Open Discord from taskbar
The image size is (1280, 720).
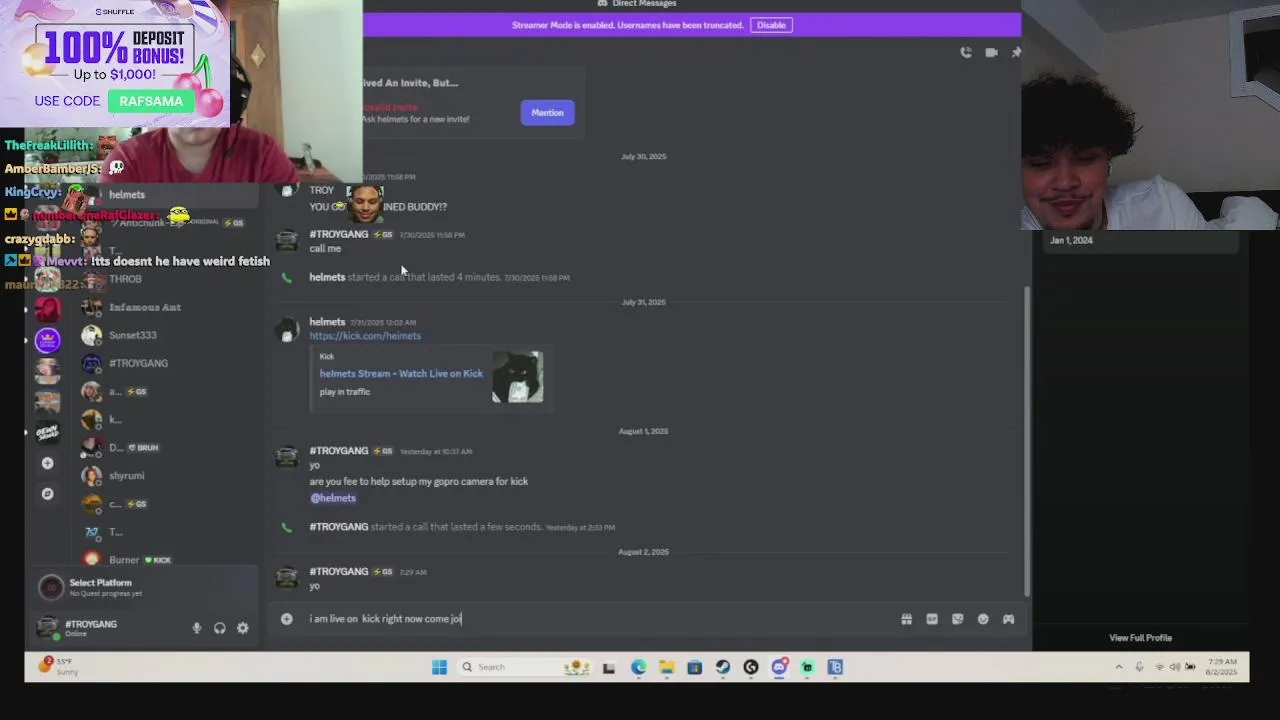779,667
